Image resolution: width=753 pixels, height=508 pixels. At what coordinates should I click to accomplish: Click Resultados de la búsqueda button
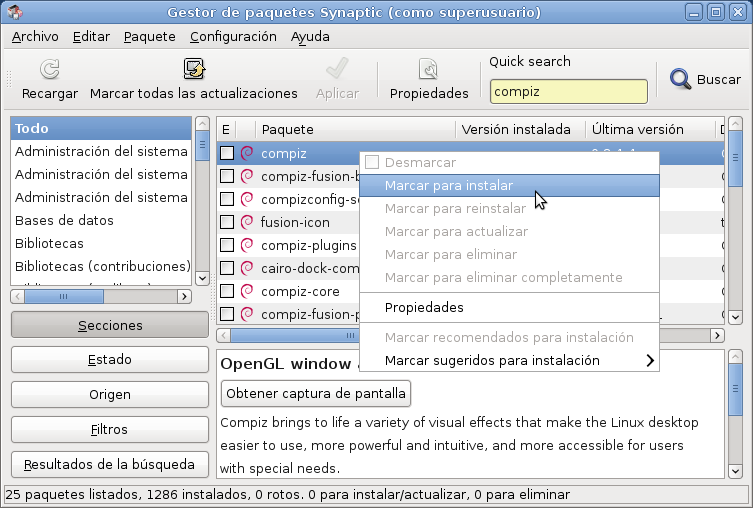(110, 464)
